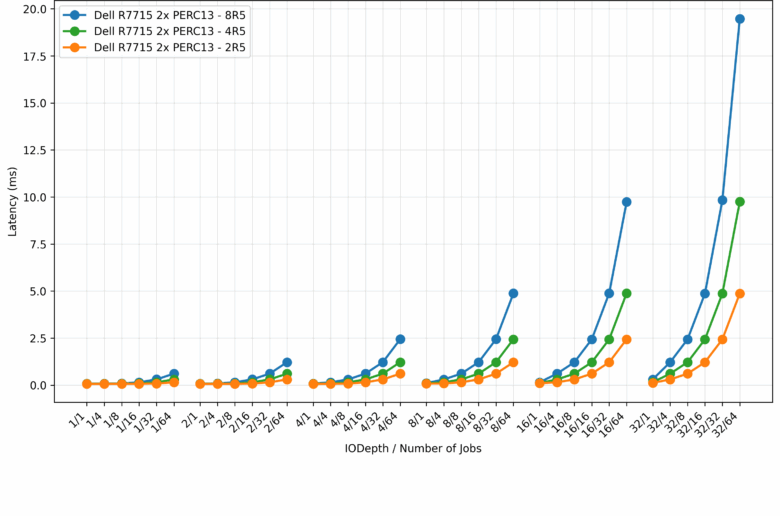Image resolution: width=780 pixels, height=516 pixels.
Task: Click the orange data point at 16/64
Action: pos(627,339)
